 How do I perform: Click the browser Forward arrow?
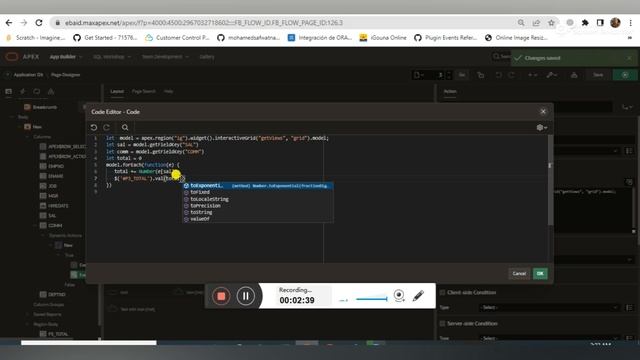tap(24, 23)
